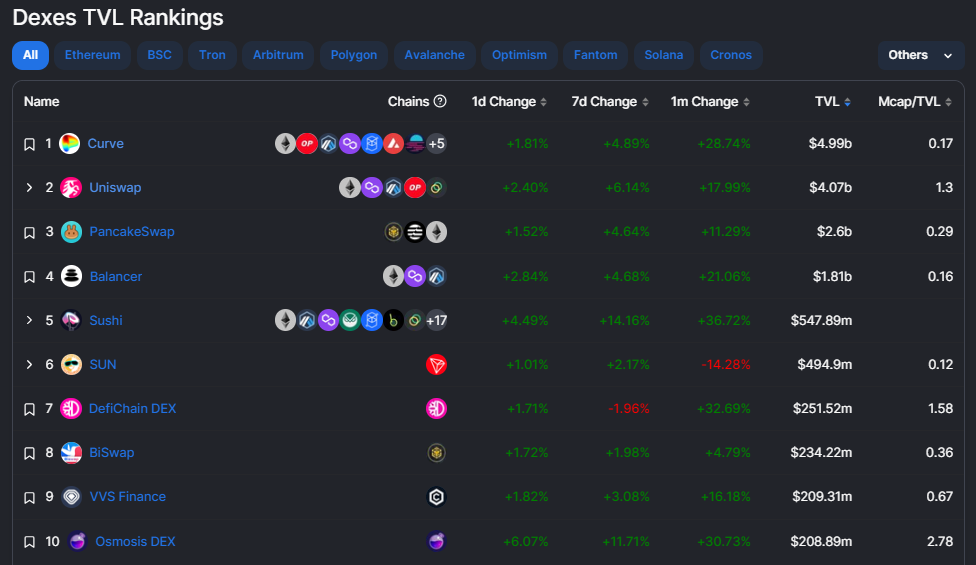Filter by Tron chain

212,55
